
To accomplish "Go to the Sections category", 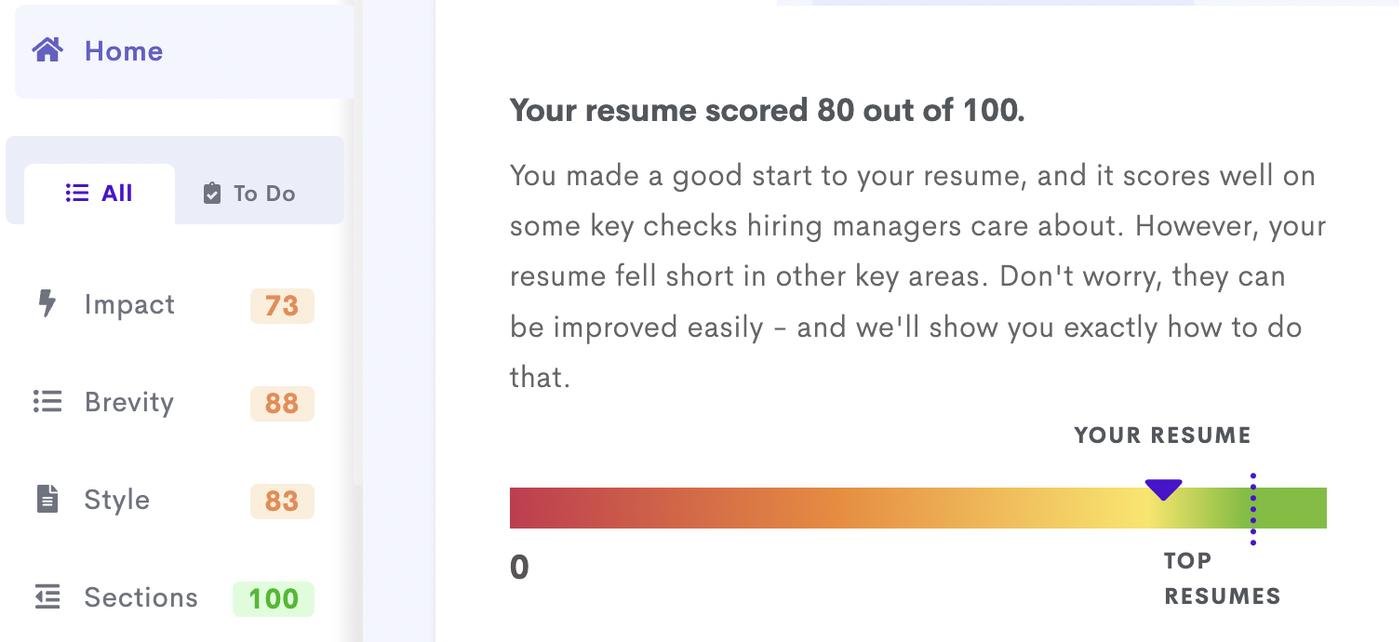I will coord(141,597).
